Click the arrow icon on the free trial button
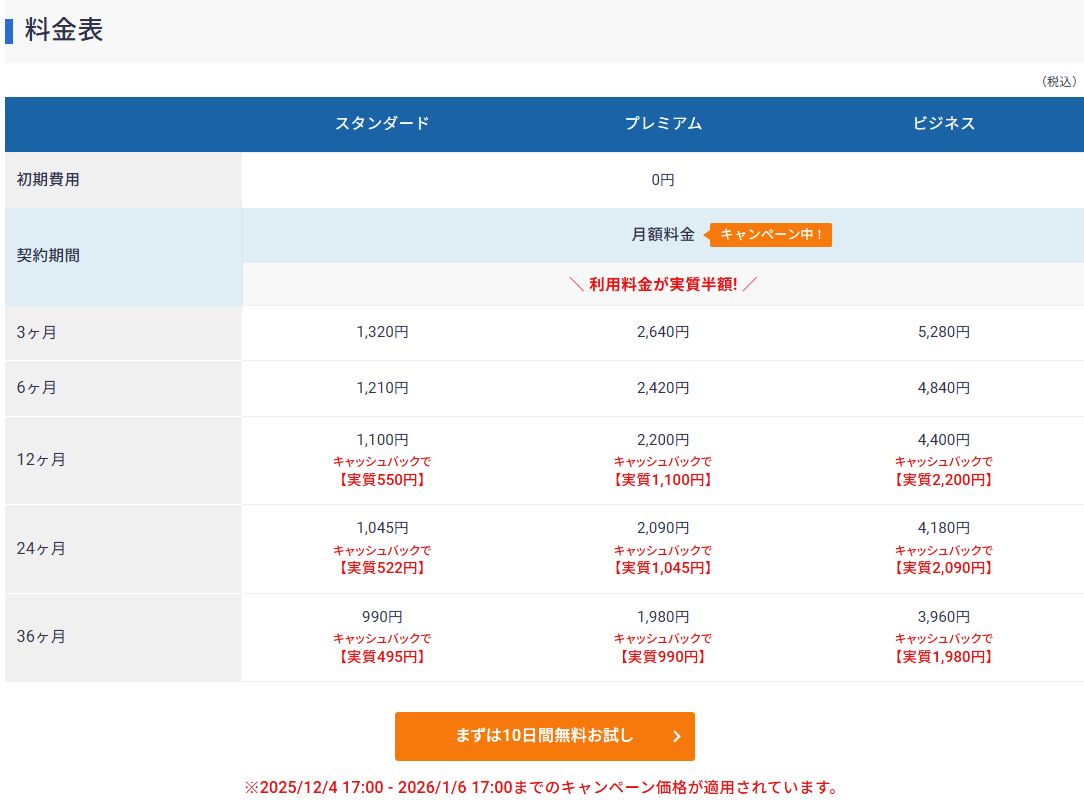 coord(677,737)
